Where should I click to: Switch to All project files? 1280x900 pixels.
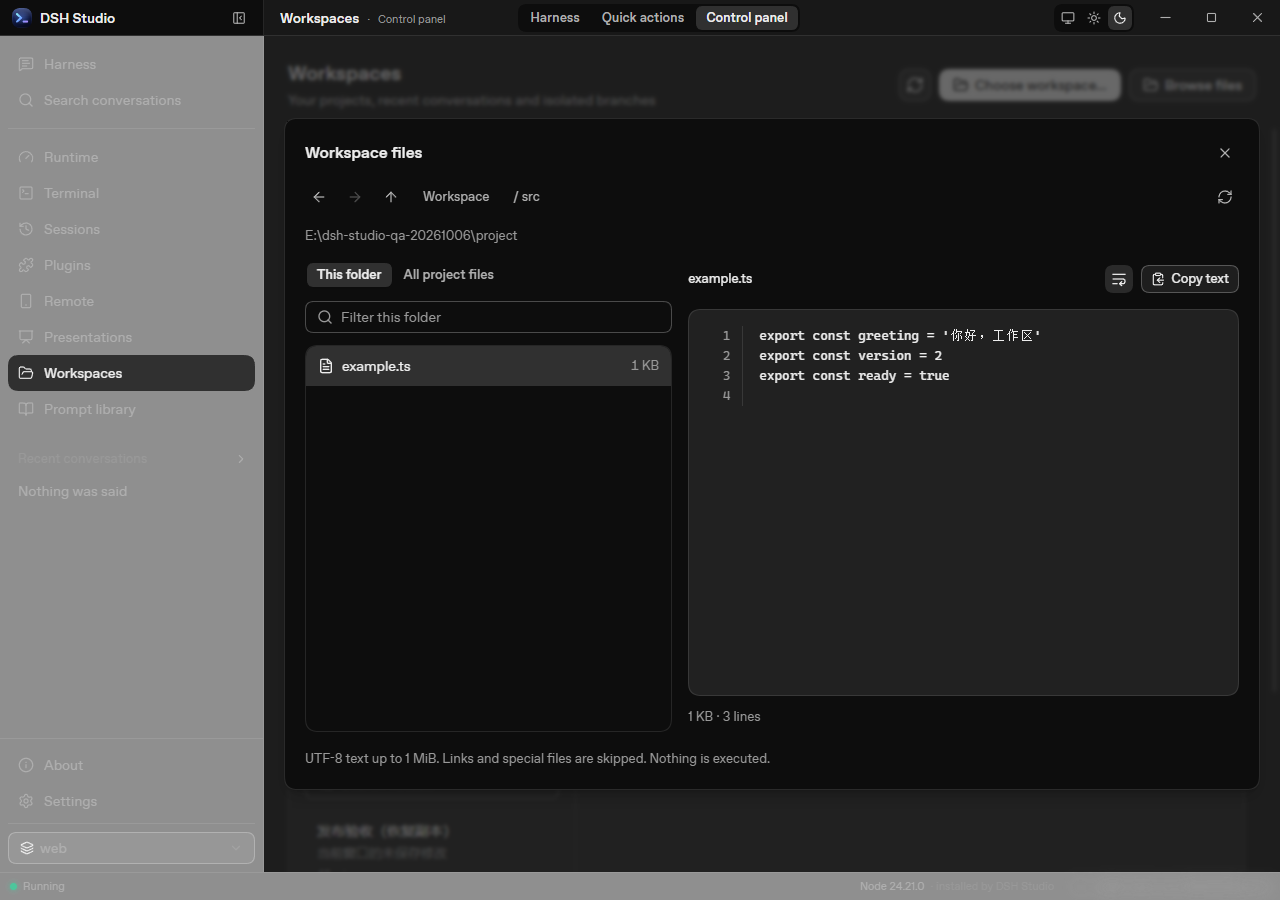(448, 275)
